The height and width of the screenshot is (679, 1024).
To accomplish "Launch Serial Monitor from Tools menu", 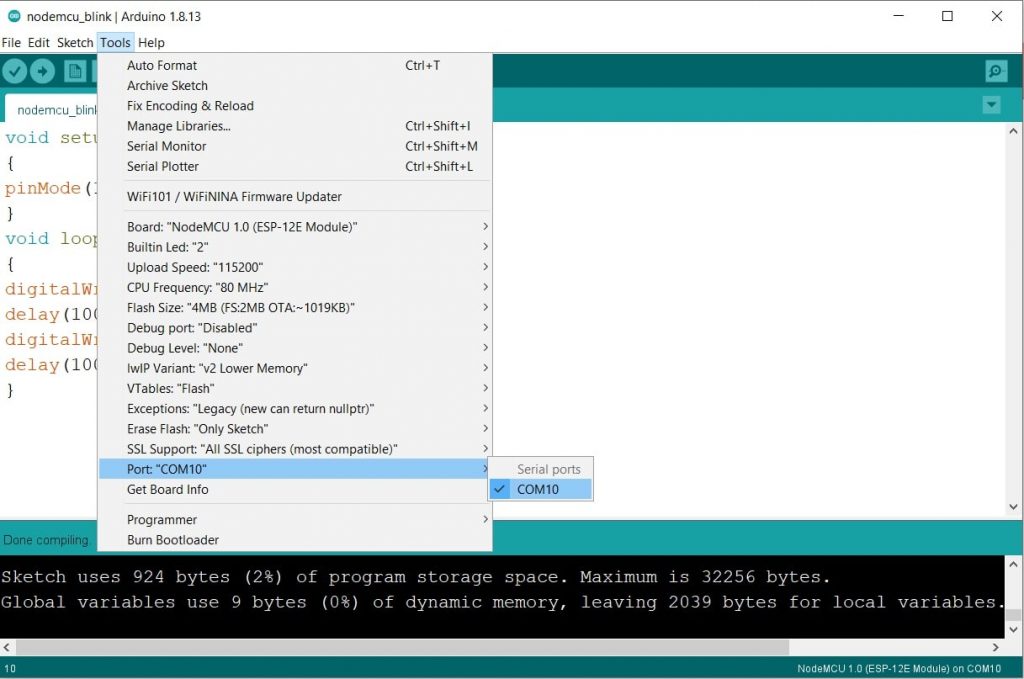I will 295,146.
